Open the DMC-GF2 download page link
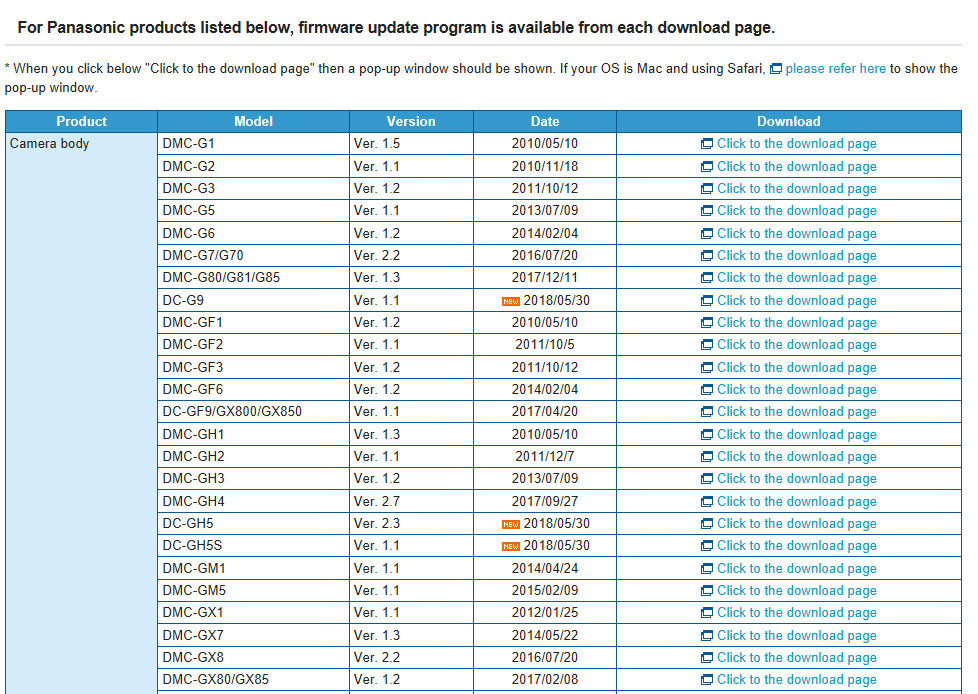978x694 pixels. pos(796,345)
